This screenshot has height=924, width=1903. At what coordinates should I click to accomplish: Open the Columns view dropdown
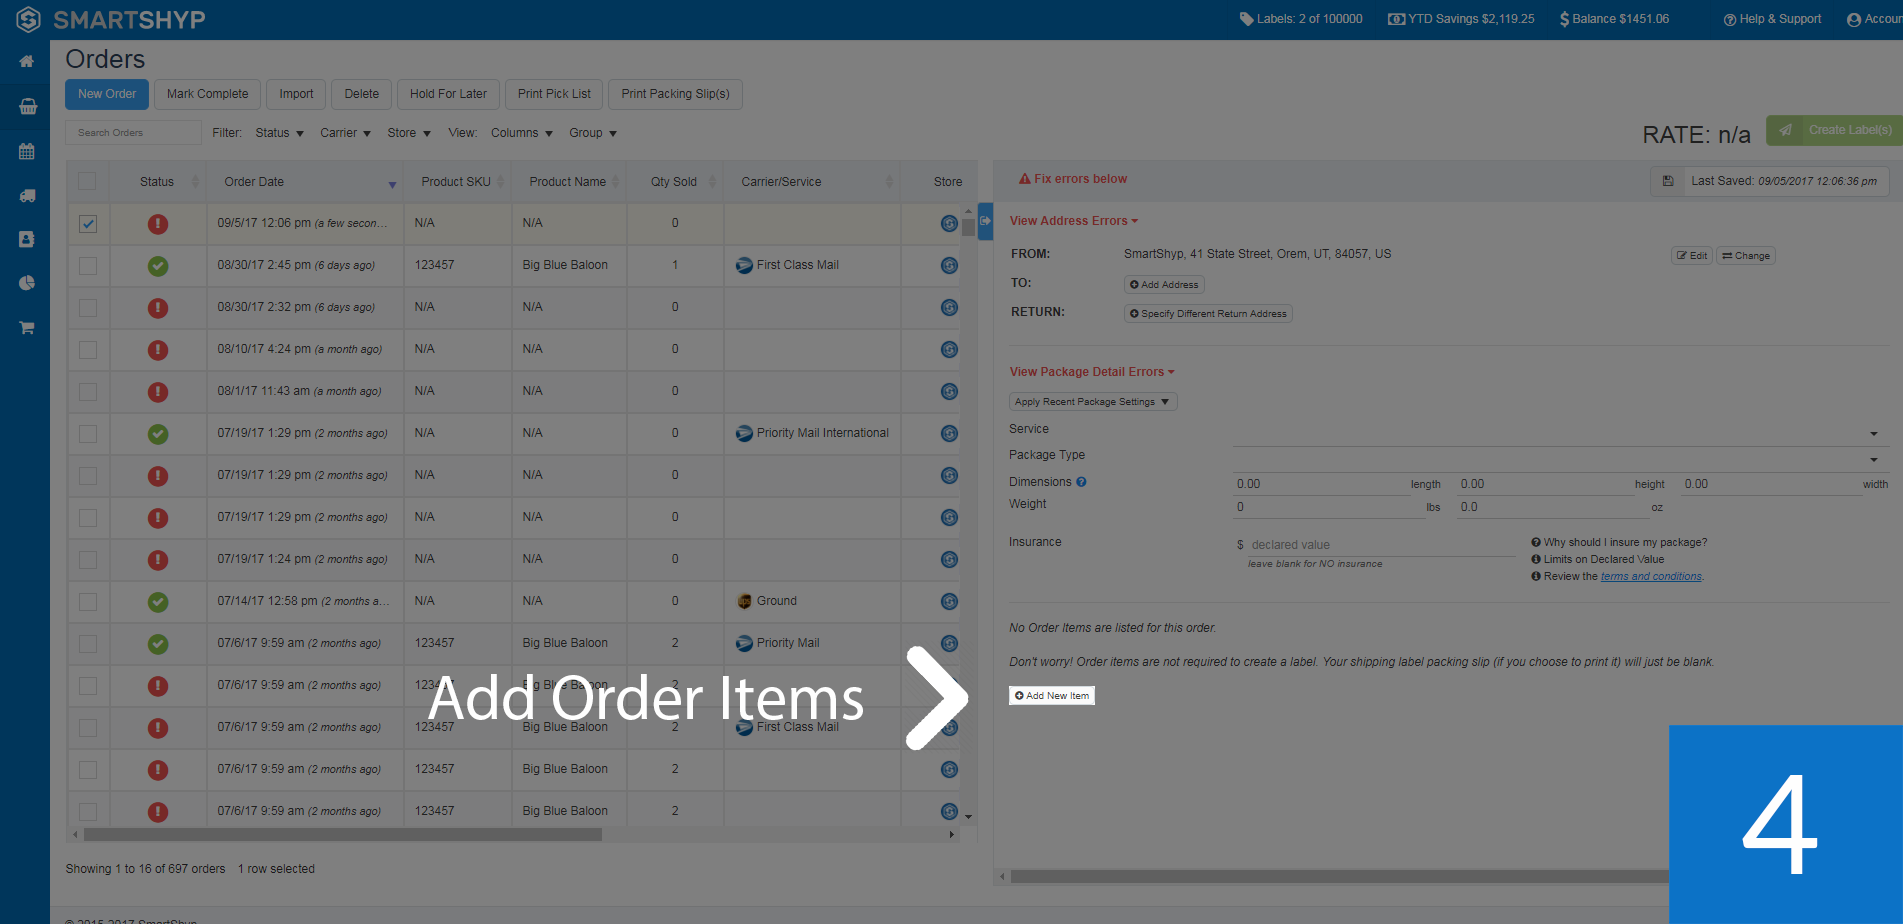(521, 133)
